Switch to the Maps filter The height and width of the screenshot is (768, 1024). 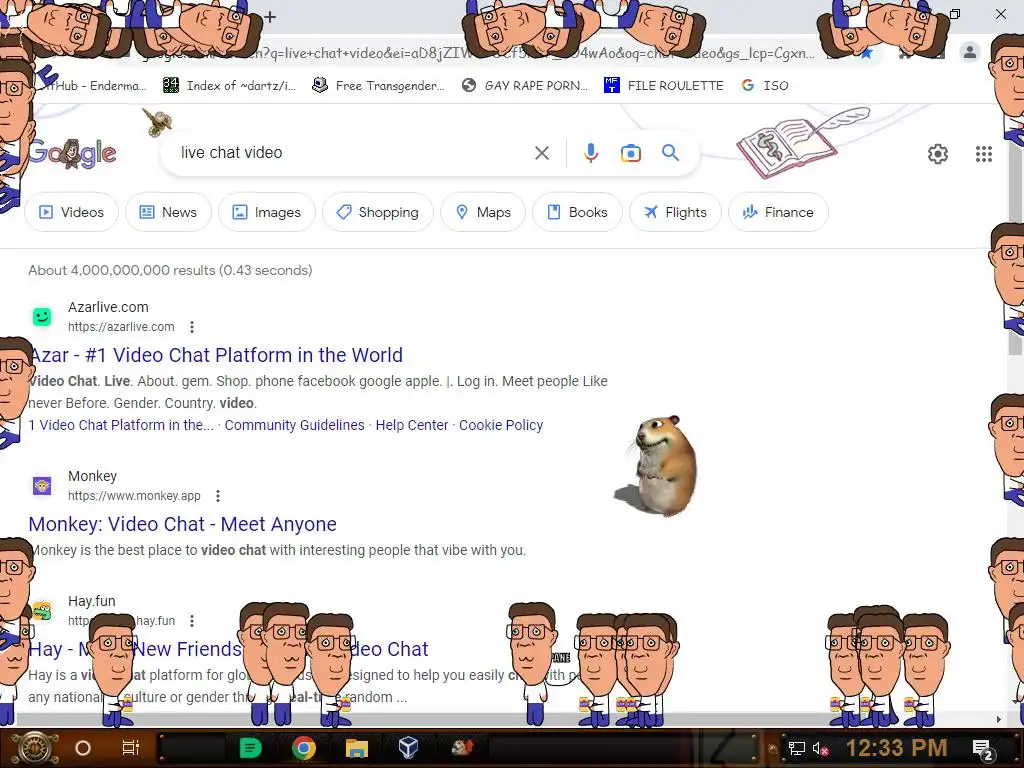point(483,212)
